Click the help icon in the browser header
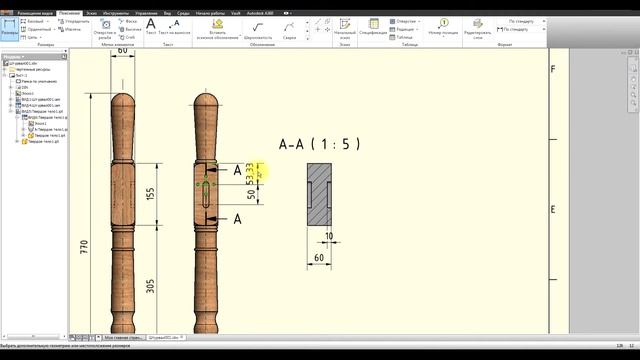Viewport: 640px width, 360px height. (x=64, y=57)
